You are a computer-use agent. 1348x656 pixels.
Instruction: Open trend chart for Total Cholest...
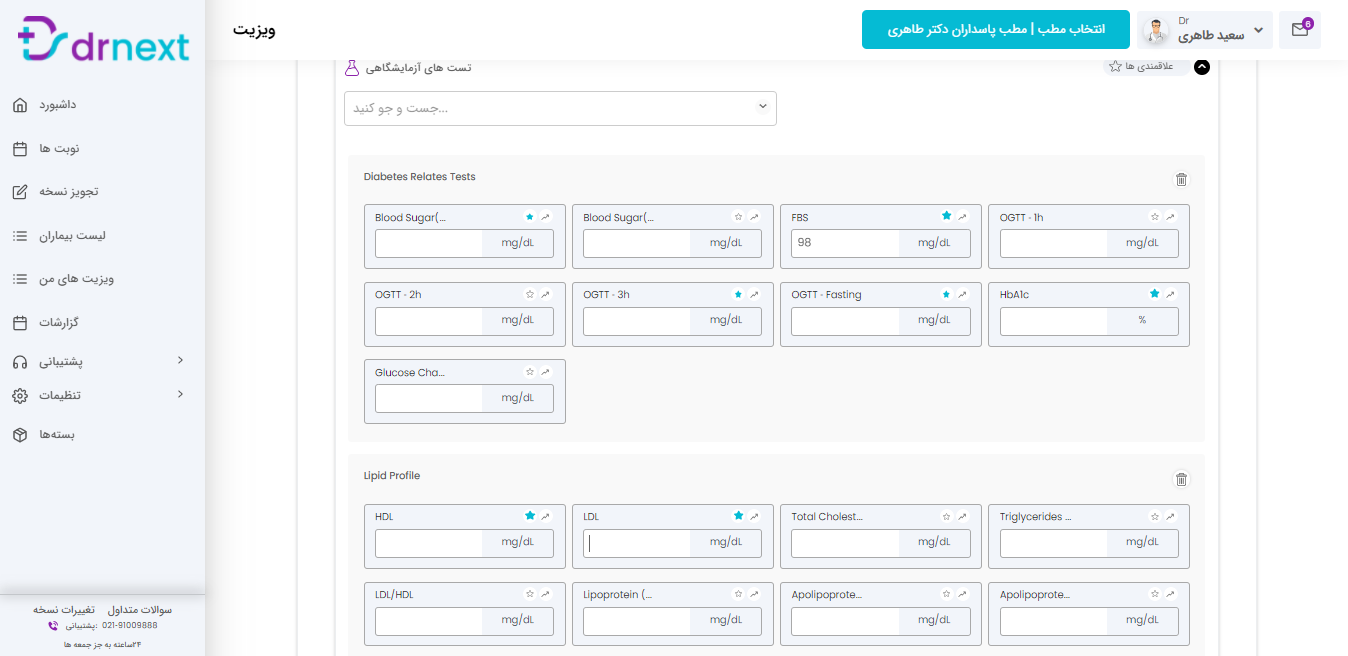[x=962, y=517]
